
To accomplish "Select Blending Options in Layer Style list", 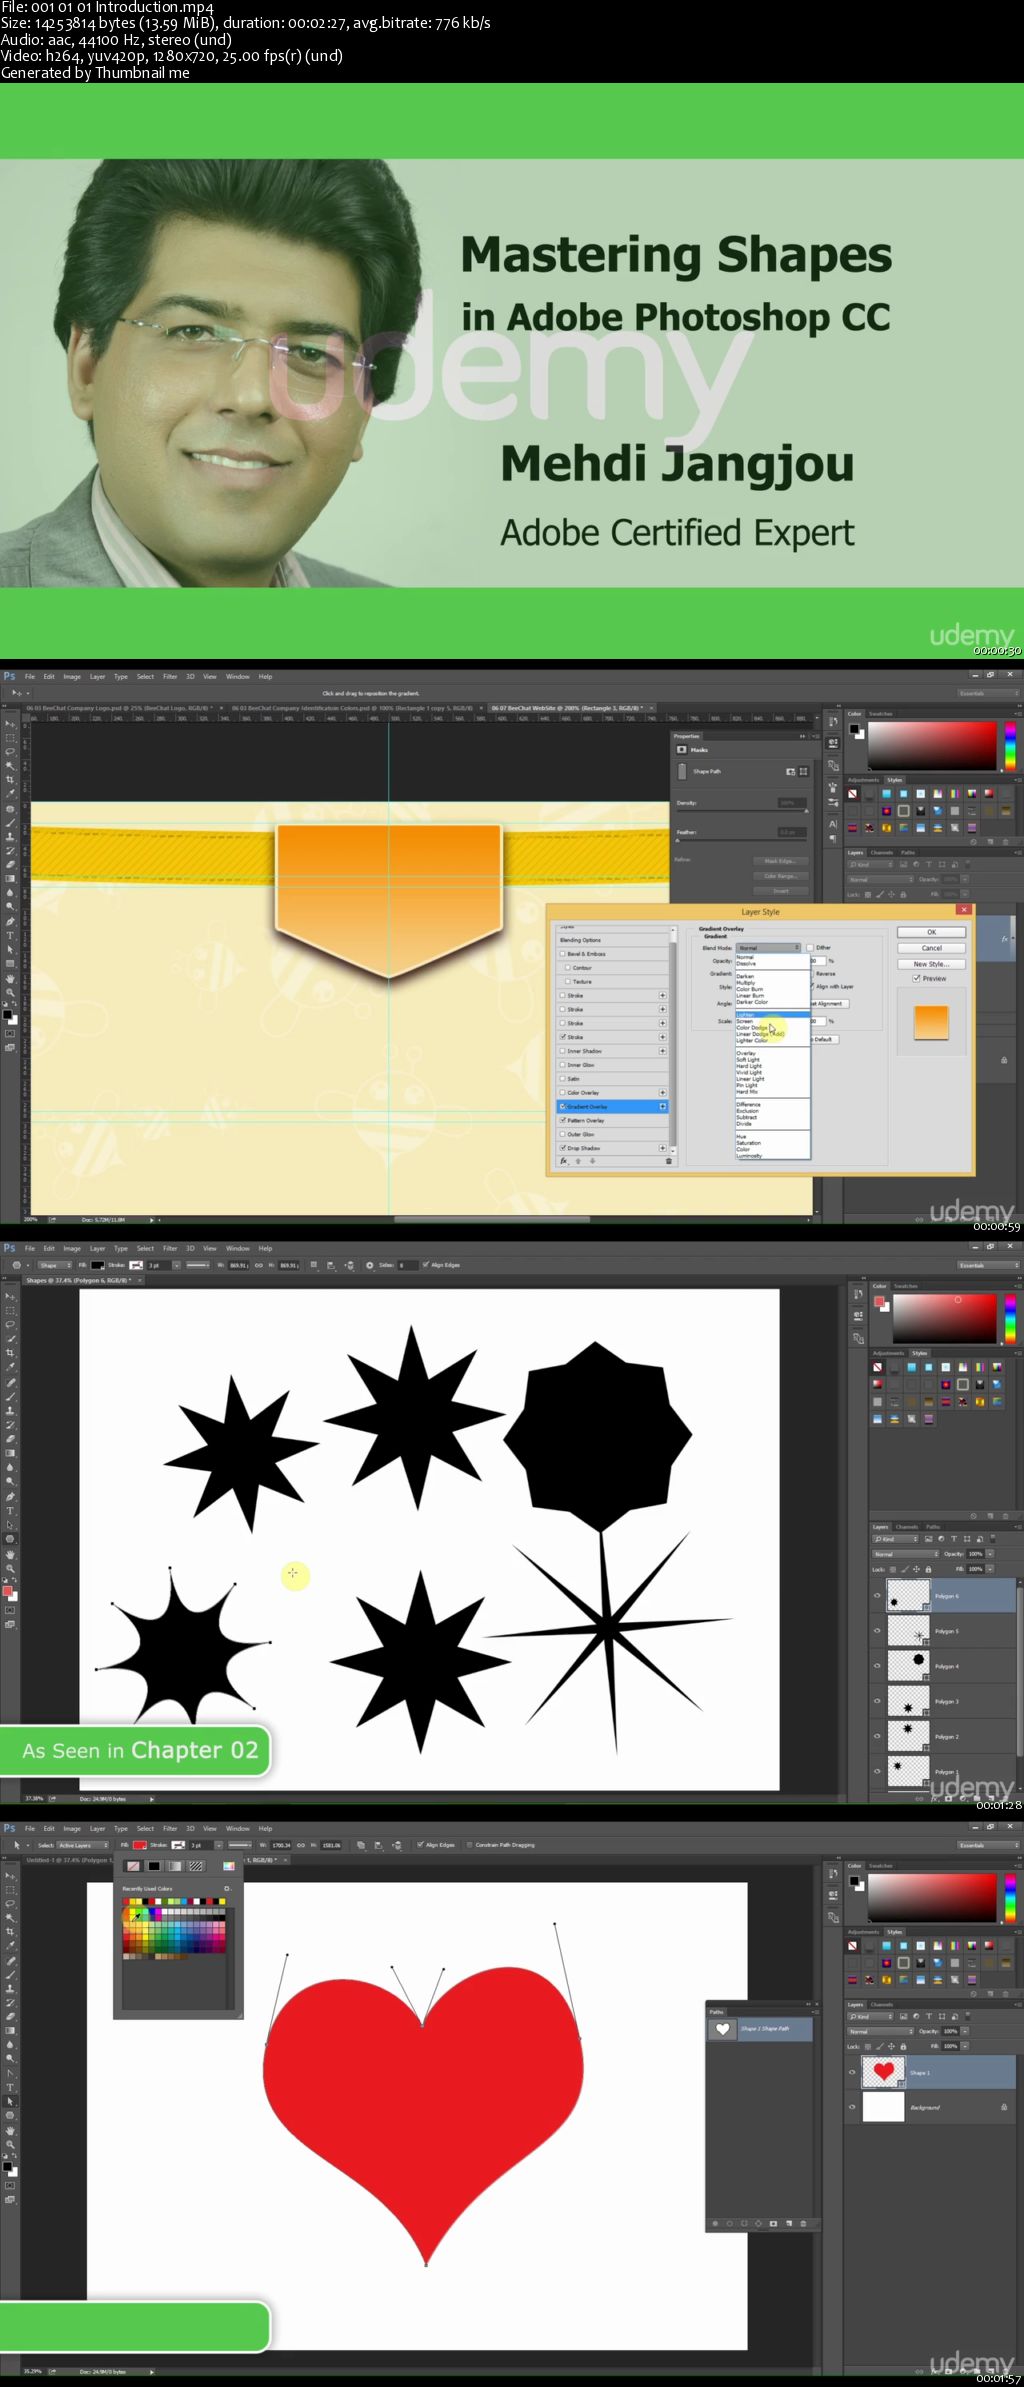I will coord(612,940).
